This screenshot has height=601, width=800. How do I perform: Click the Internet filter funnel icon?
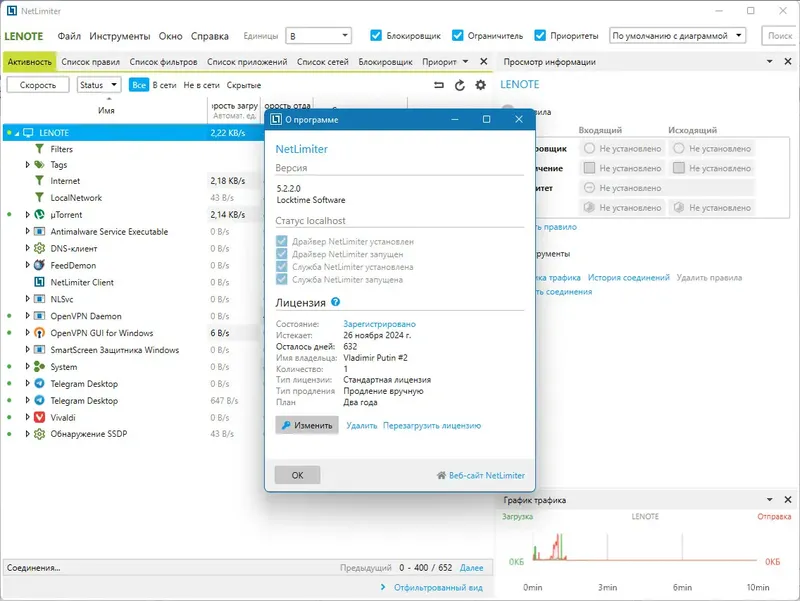click(39, 181)
